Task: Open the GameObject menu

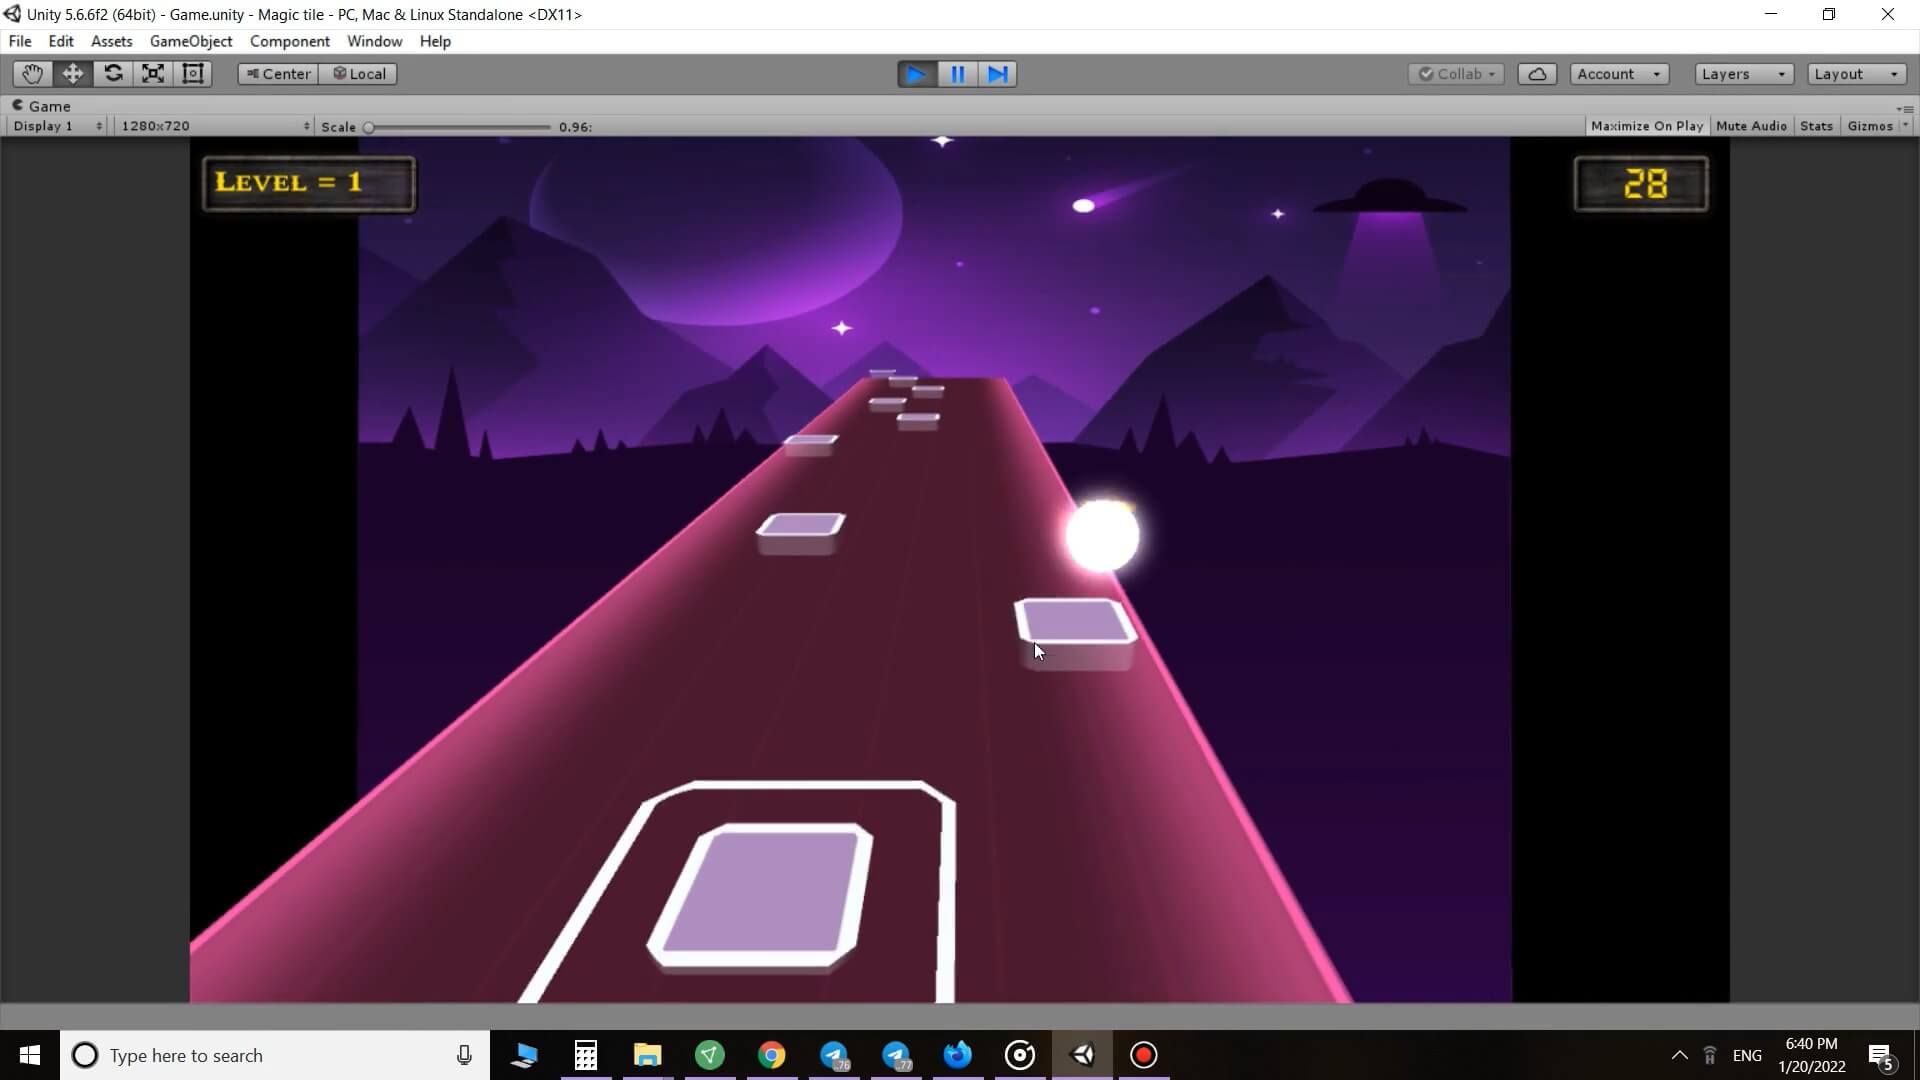Action: [x=191, y=41]
